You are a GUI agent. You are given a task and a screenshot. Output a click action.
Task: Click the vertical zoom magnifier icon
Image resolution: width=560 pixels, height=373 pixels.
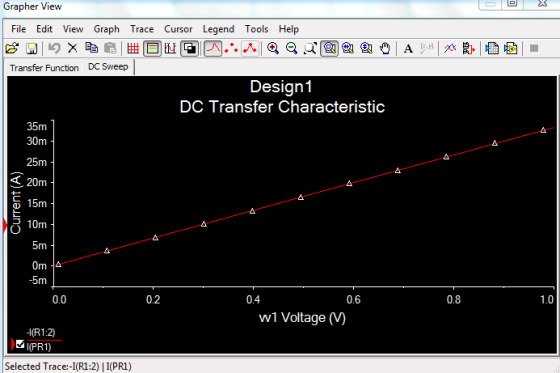[x=366, y=48]
